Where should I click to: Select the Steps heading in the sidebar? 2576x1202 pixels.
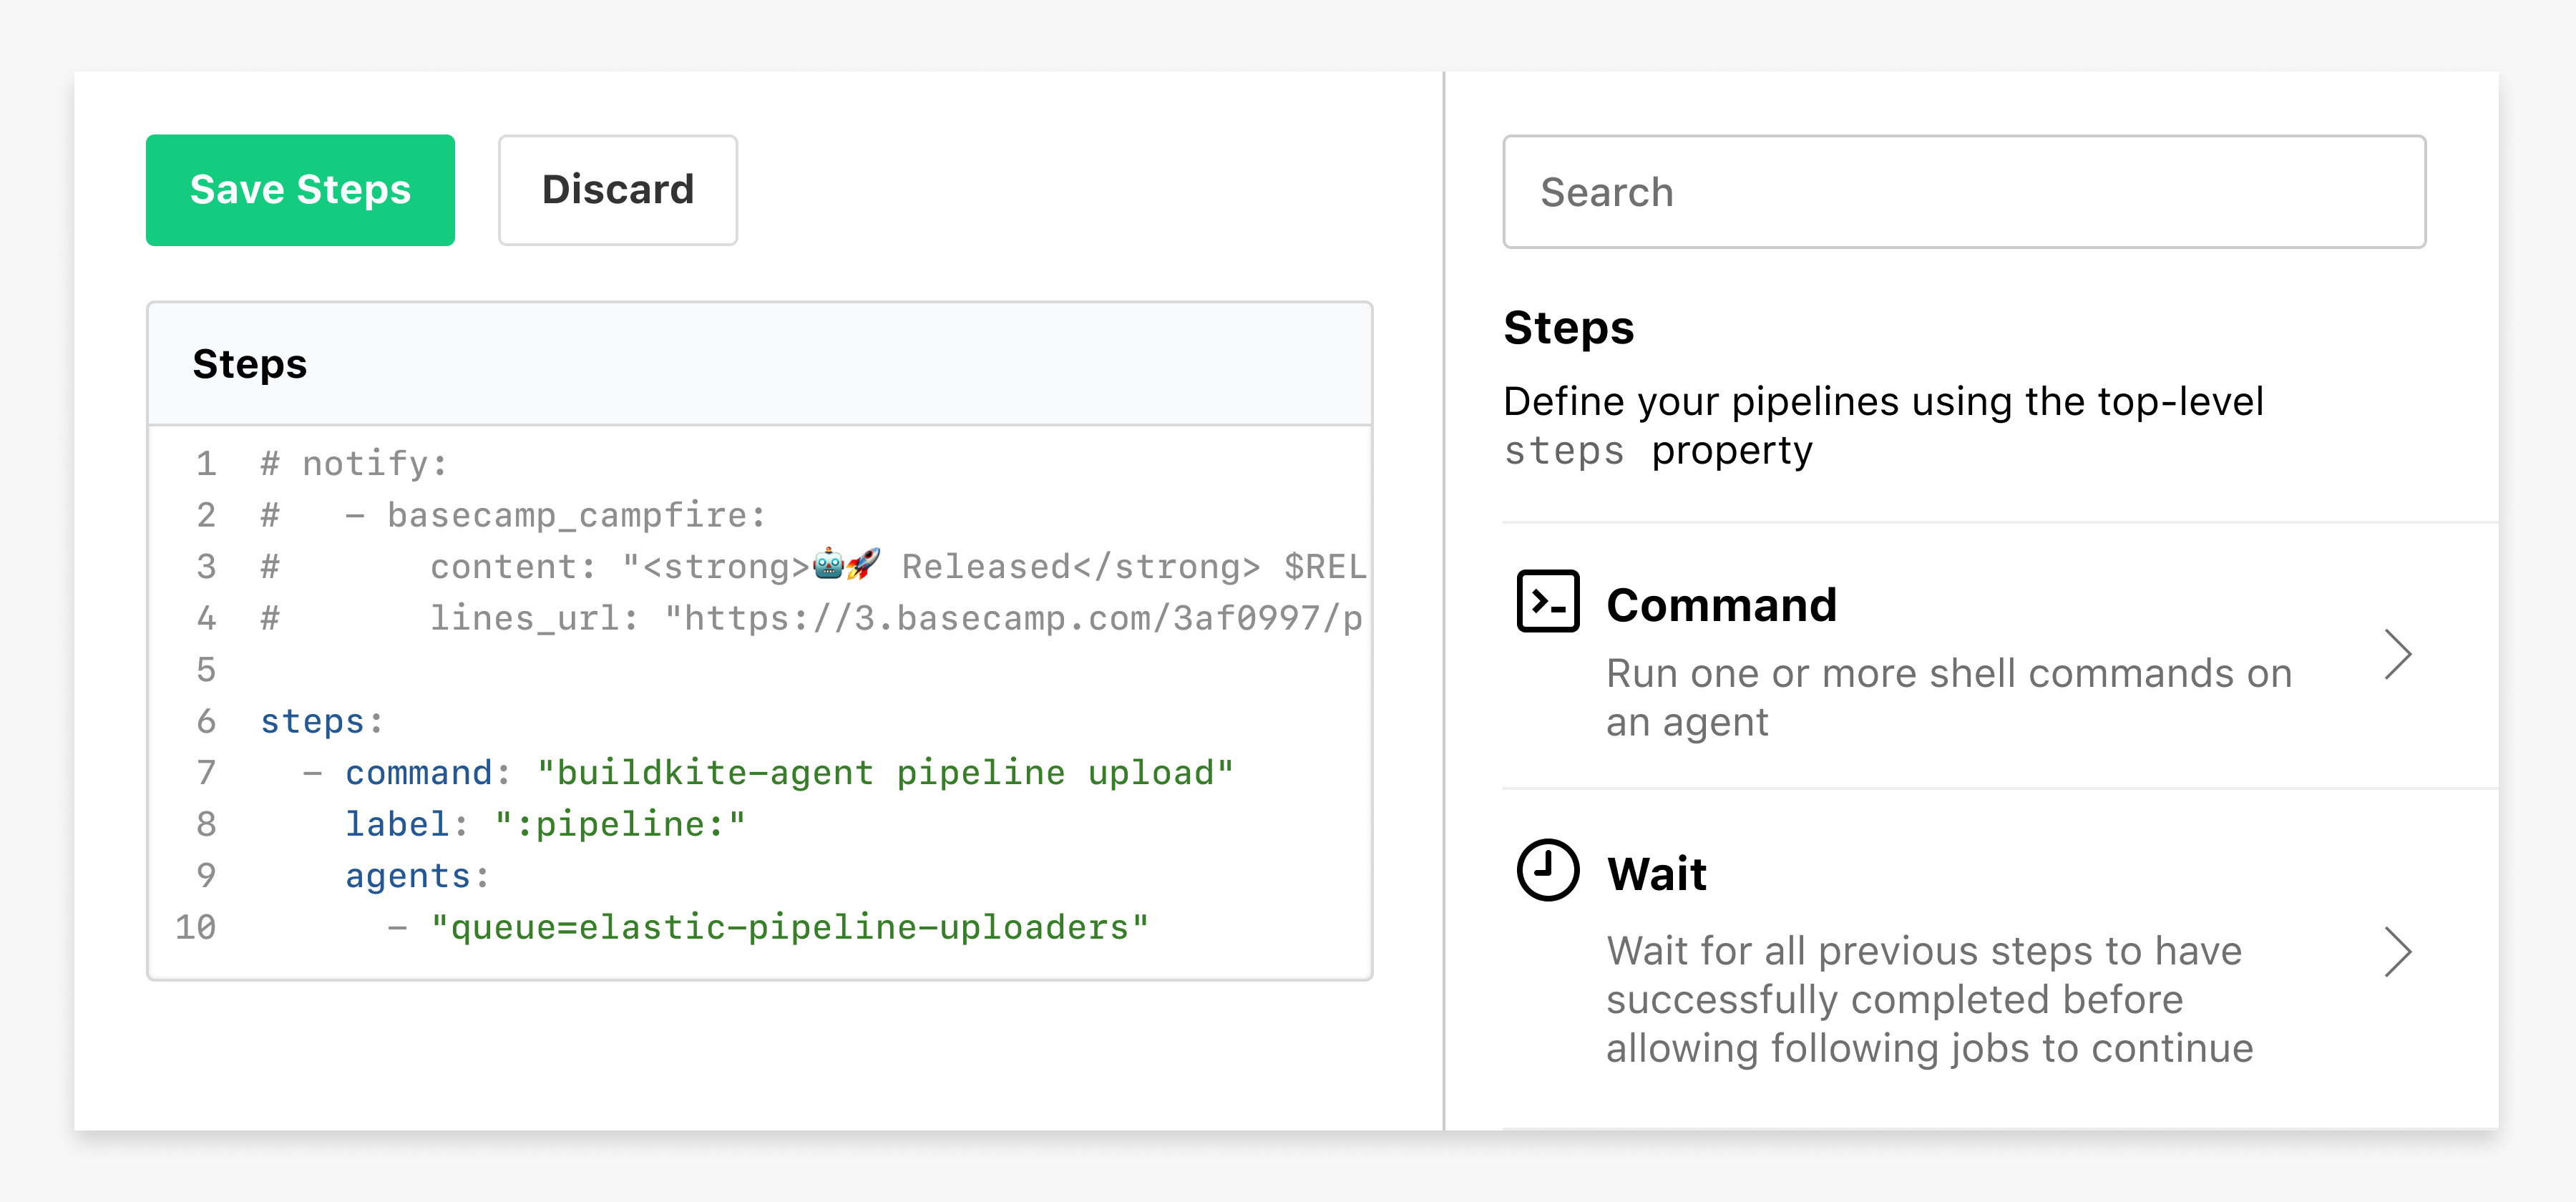1568,327
